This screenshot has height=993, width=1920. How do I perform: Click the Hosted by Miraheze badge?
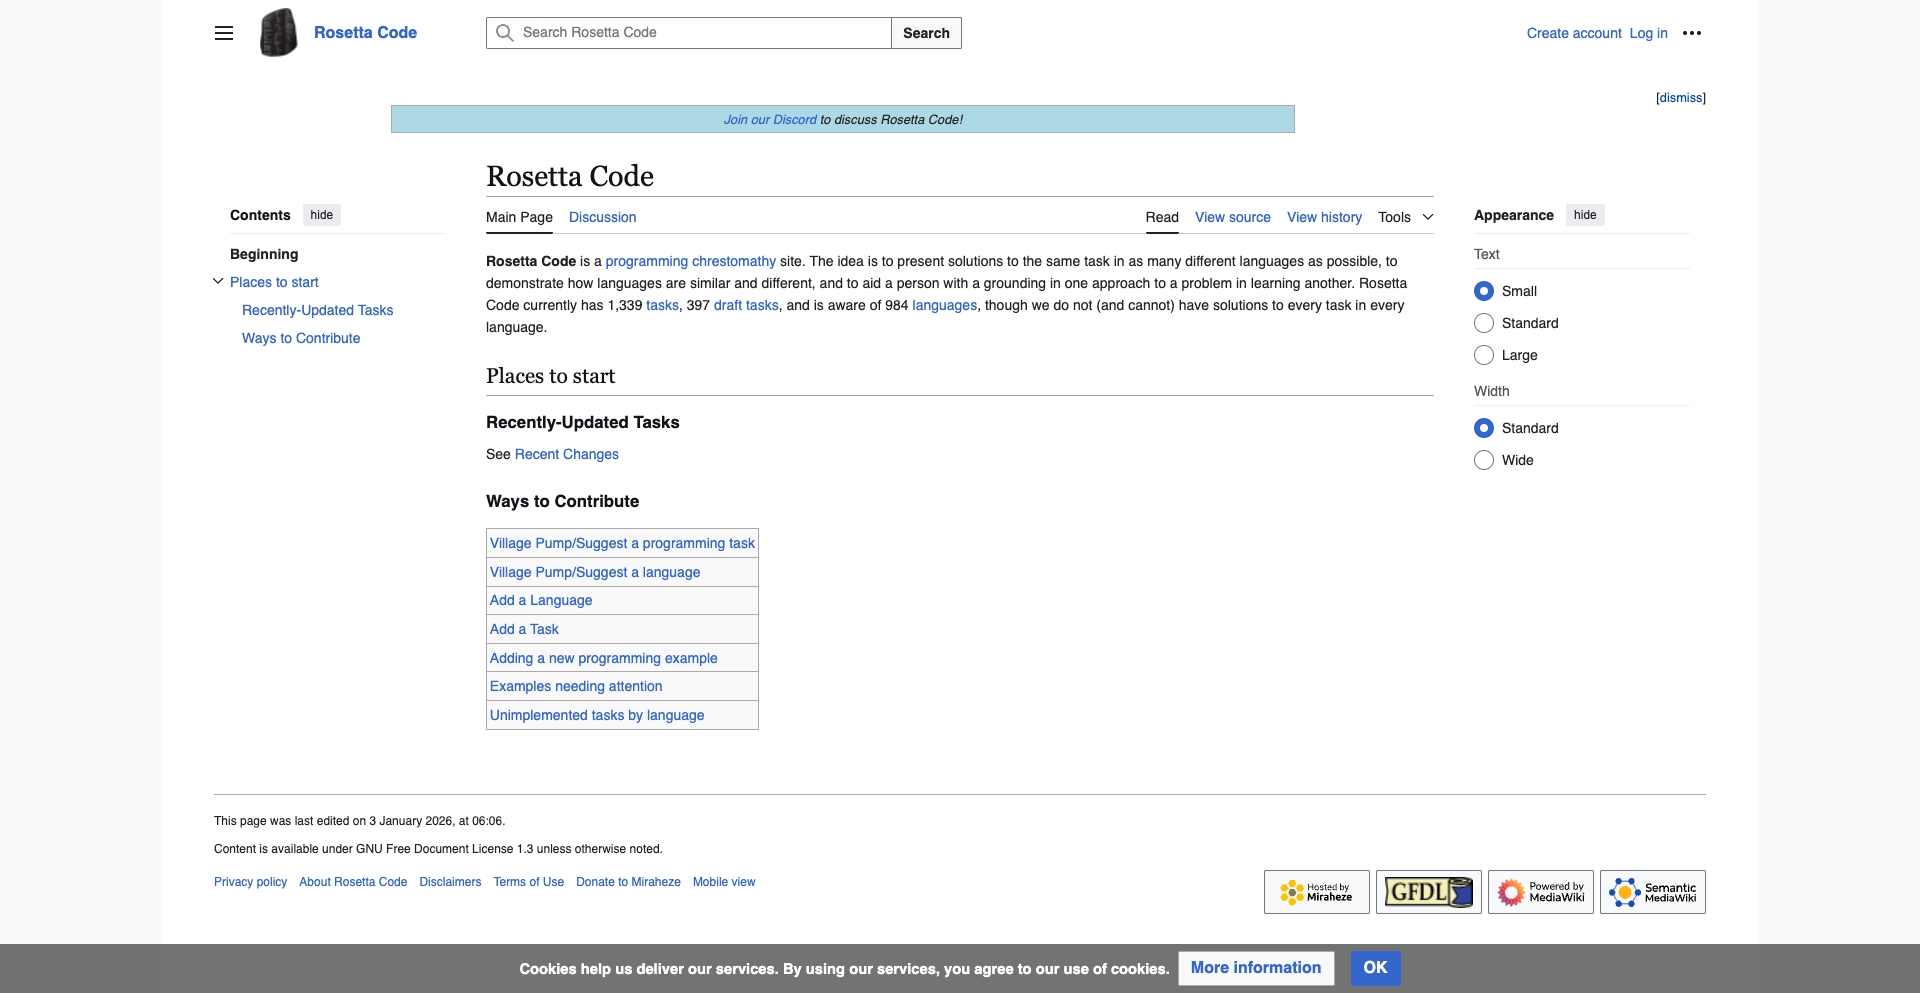(1315, 891)
